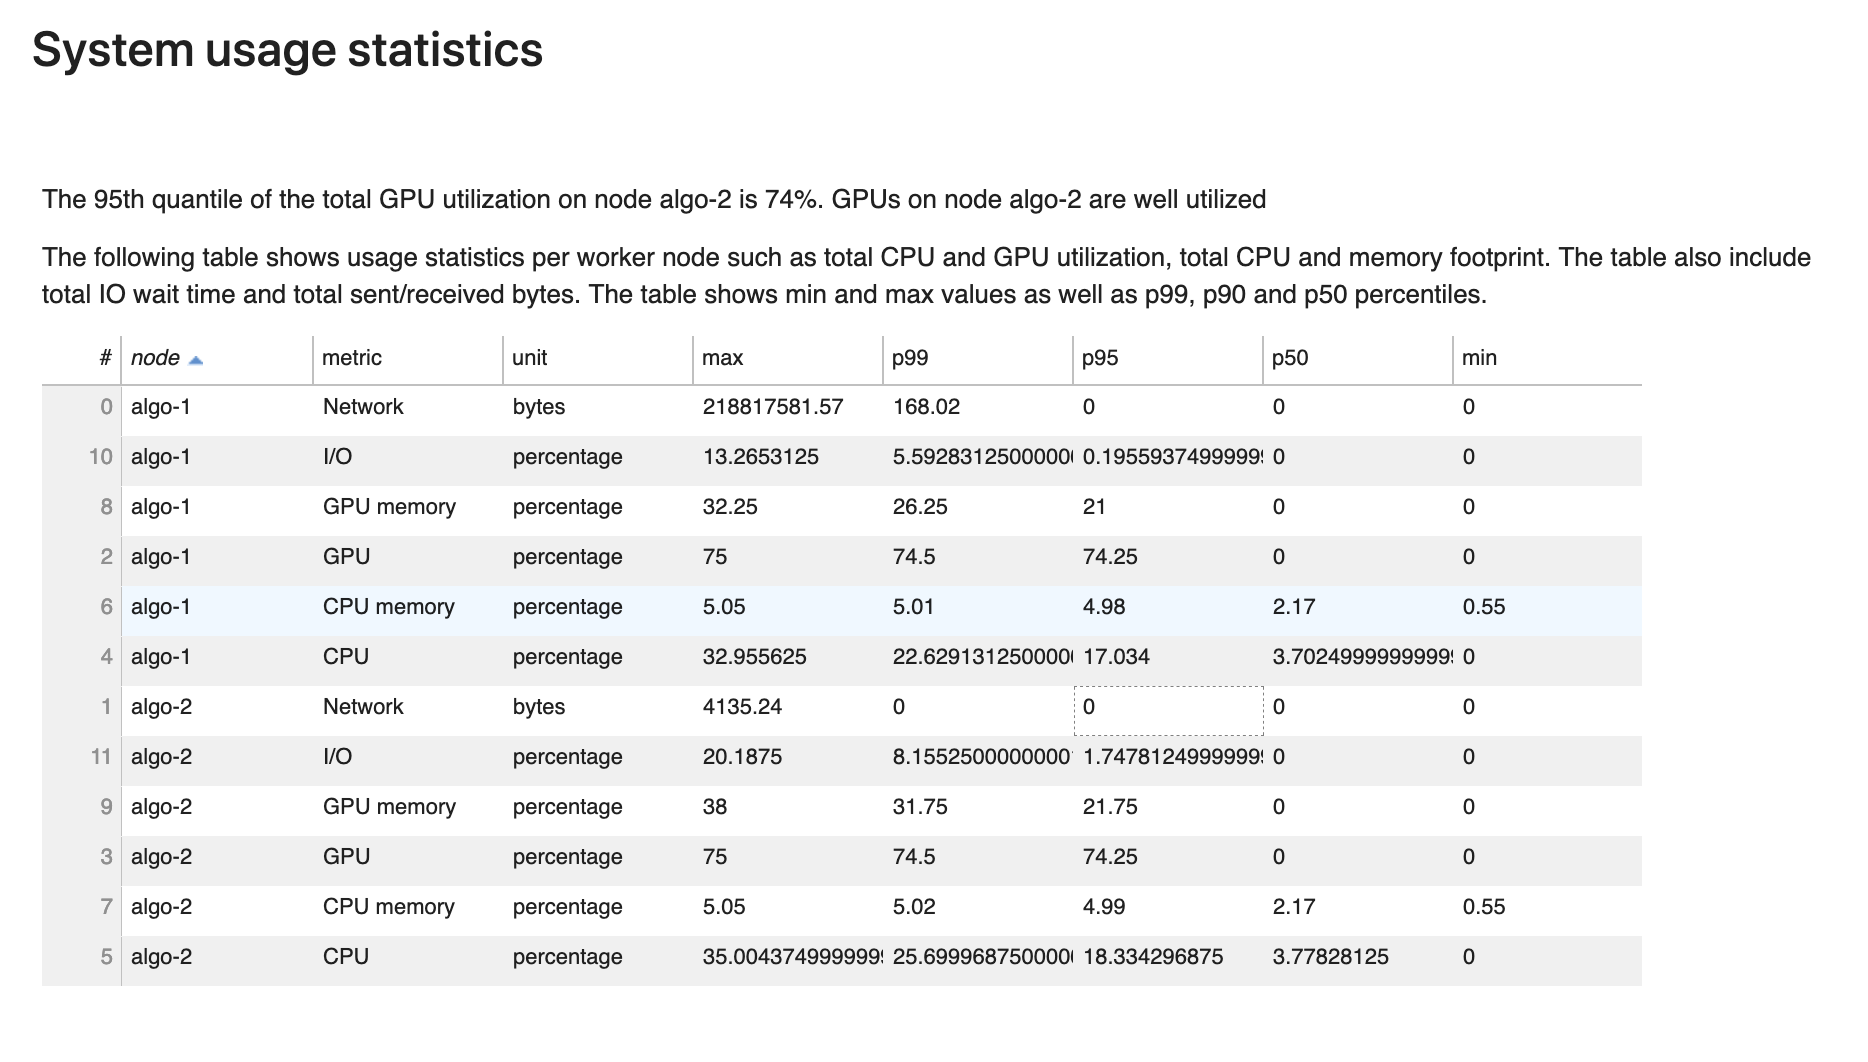
Task: Sort table by the p99 column header
Action: point(908,357)
